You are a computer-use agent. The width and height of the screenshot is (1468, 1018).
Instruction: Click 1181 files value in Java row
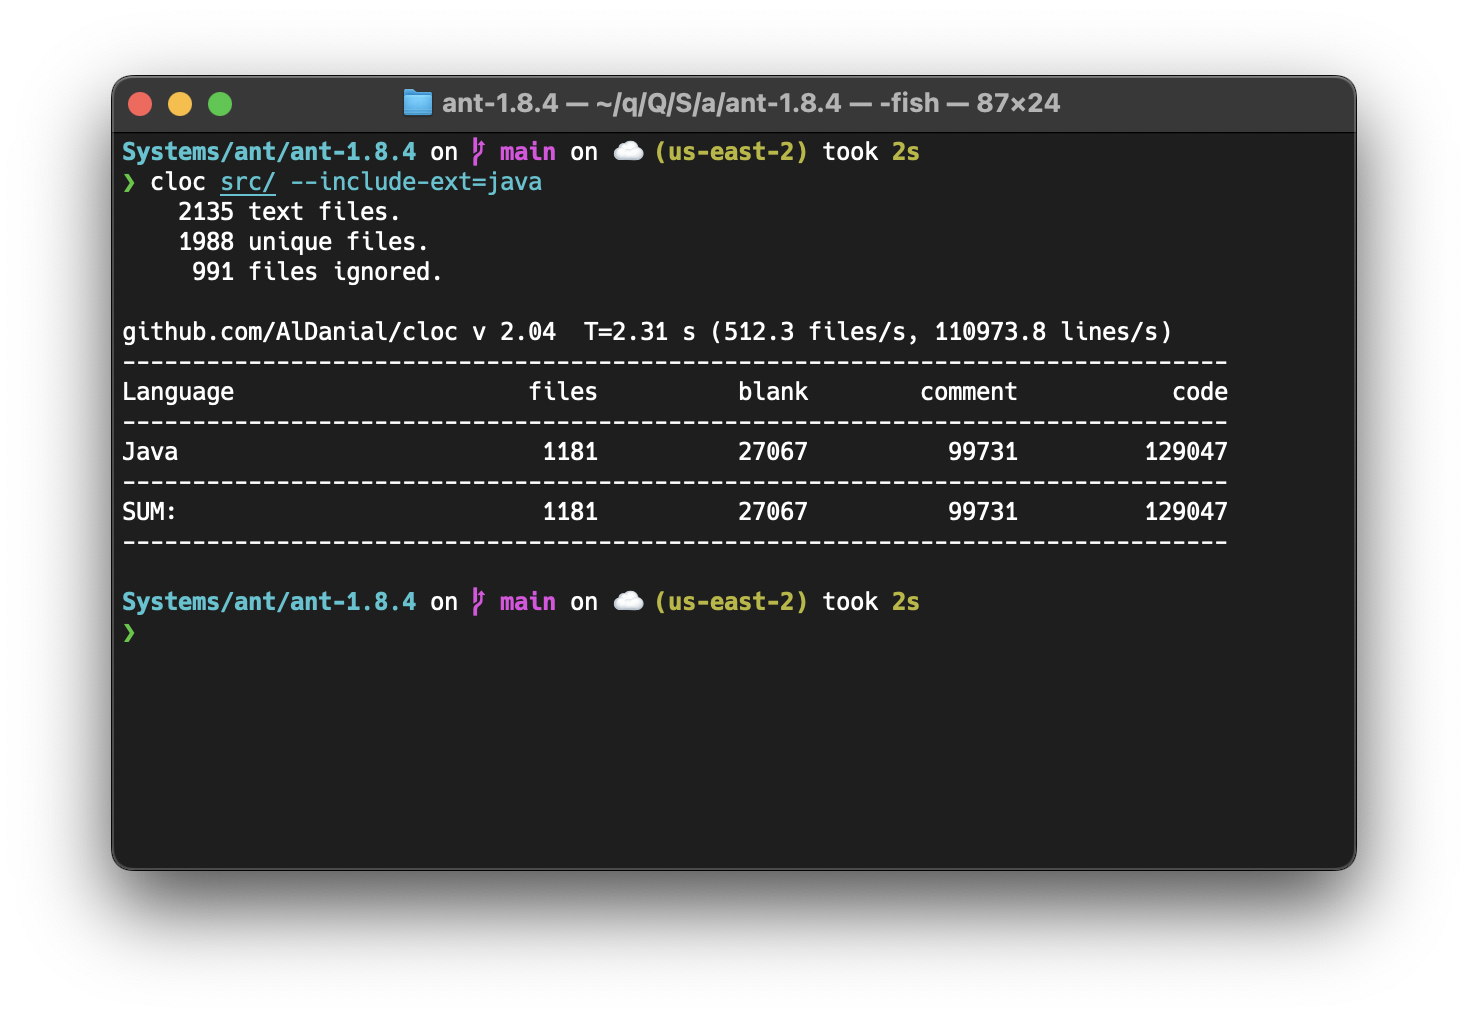click(570, 452)
